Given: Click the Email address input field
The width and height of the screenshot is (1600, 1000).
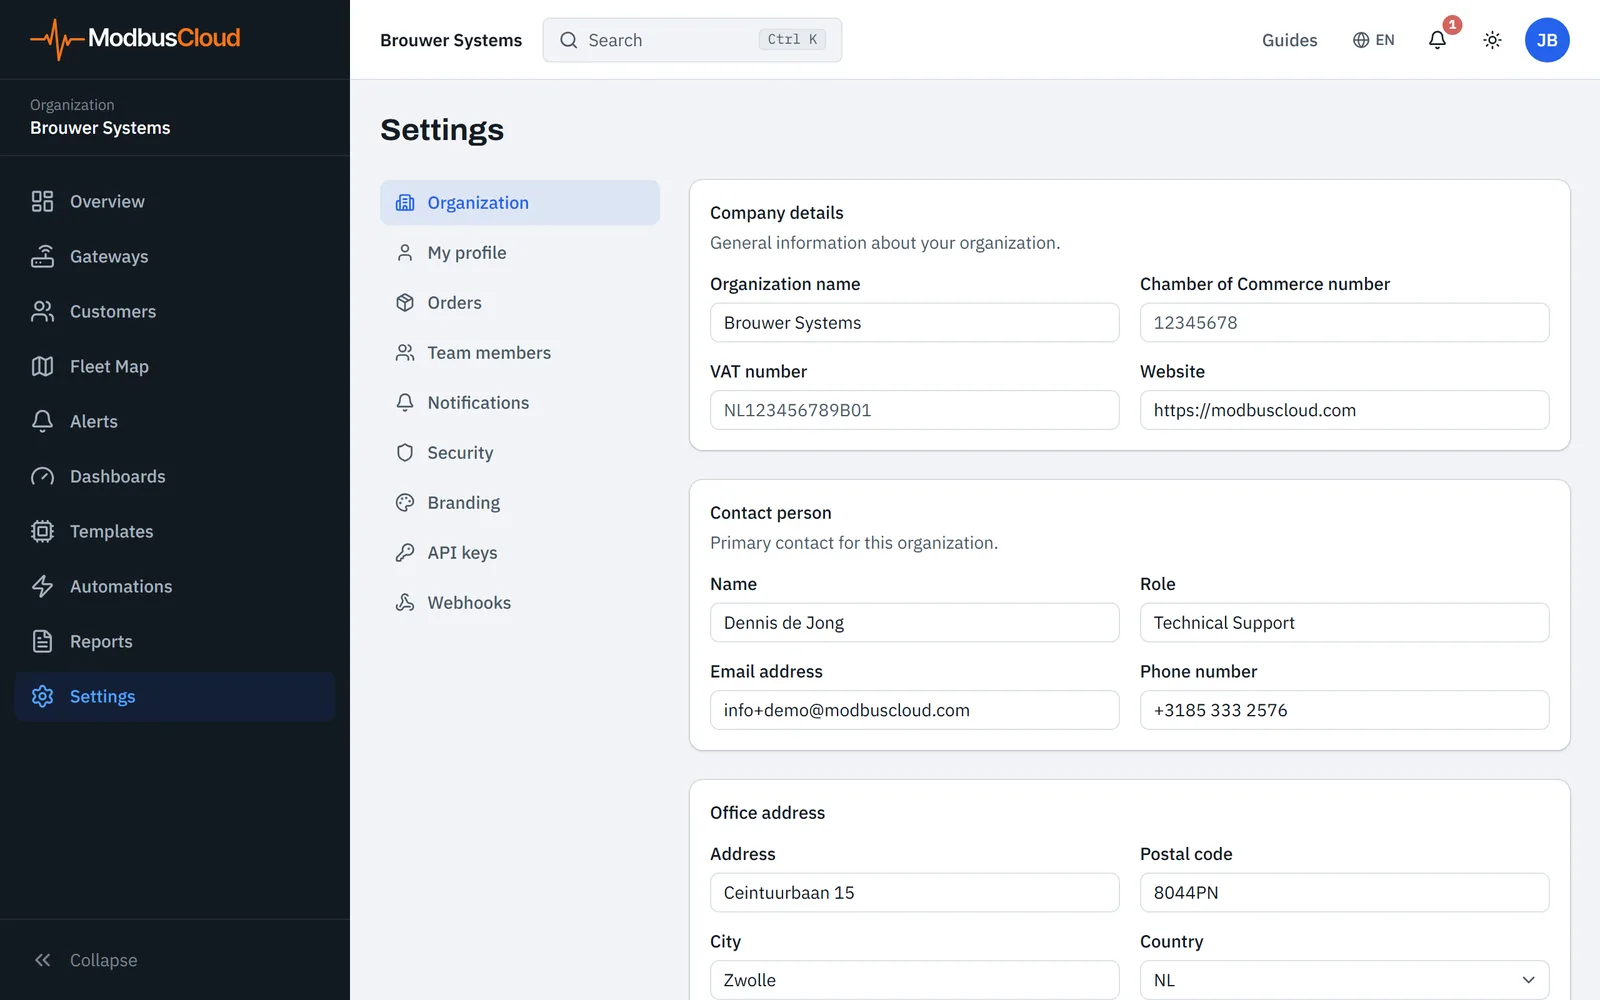Looking at the screenshot, I should pos(914,710).
